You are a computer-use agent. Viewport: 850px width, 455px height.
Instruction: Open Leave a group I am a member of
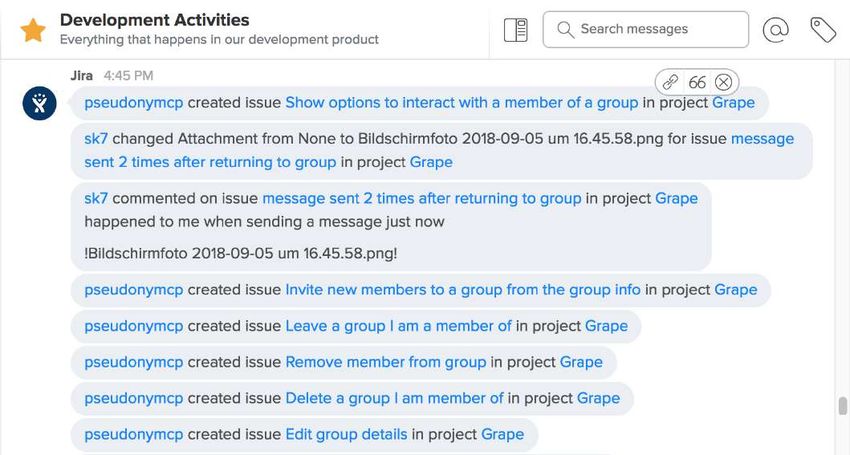point(398,326)
